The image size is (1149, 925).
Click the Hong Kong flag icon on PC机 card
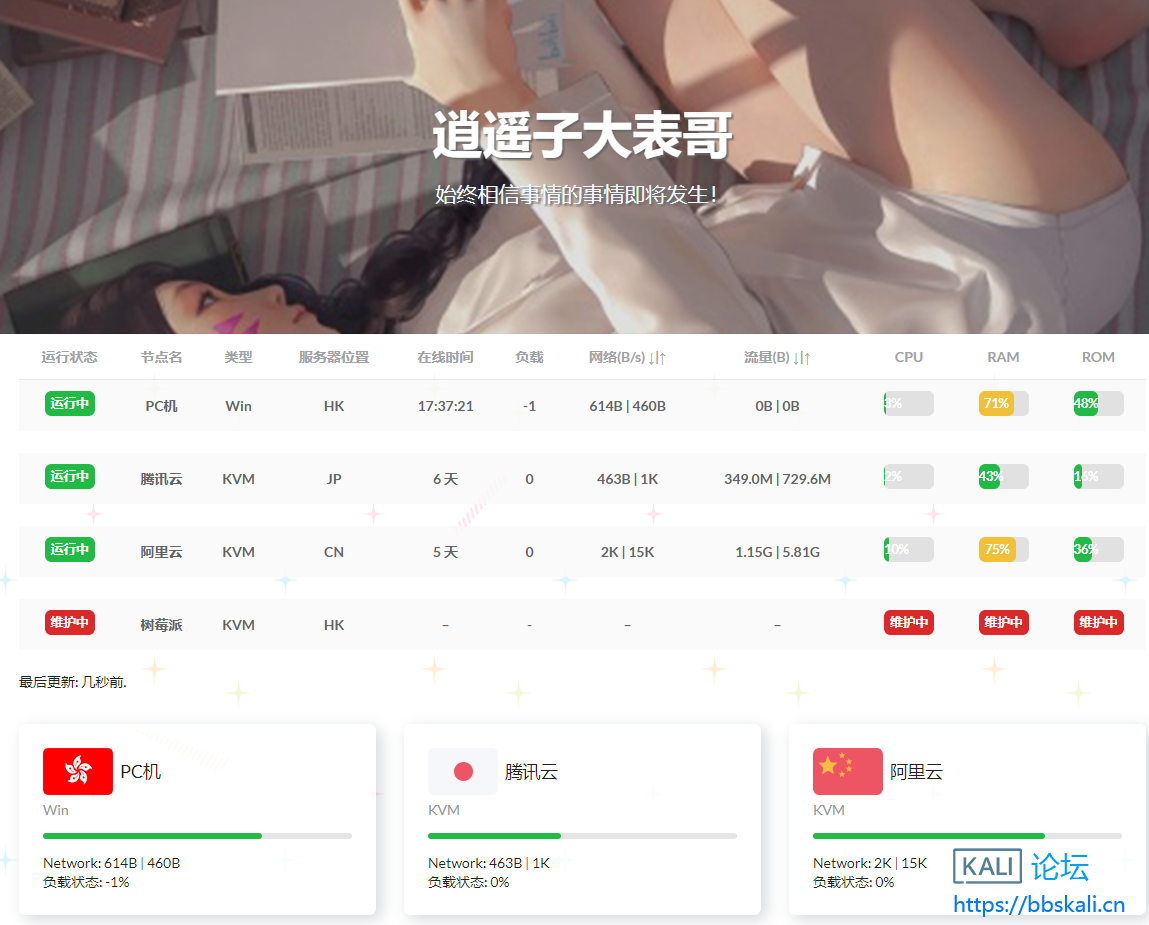[x=77, y=771]
